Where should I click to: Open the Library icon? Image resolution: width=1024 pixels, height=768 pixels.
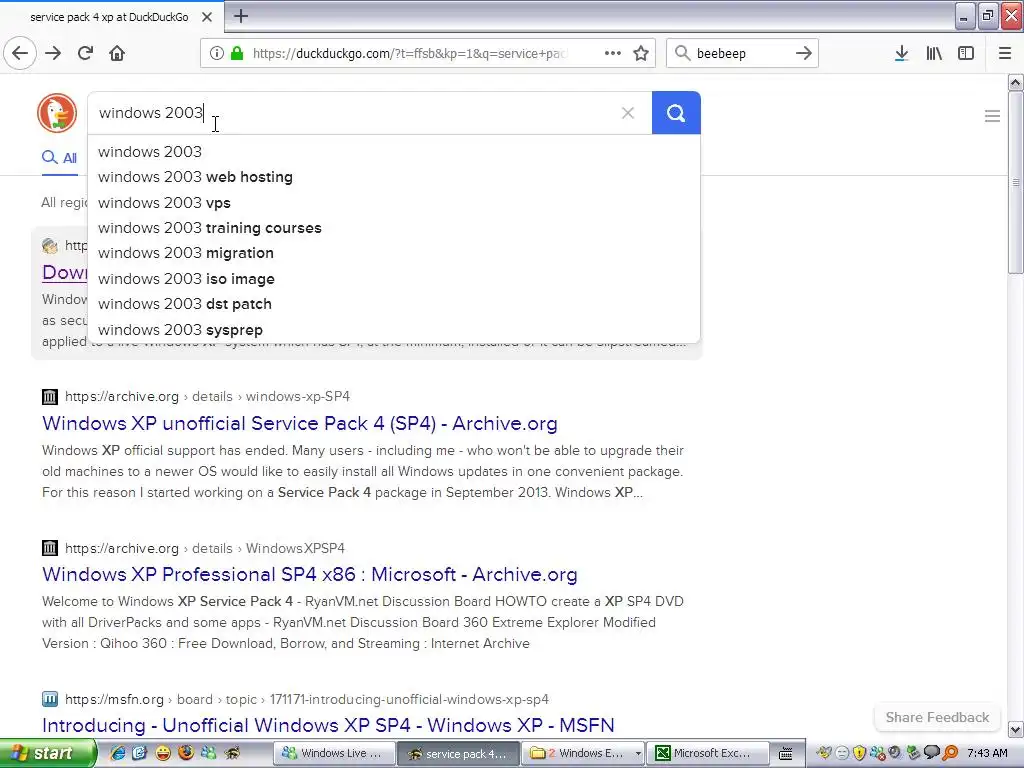tap(934, 54)
